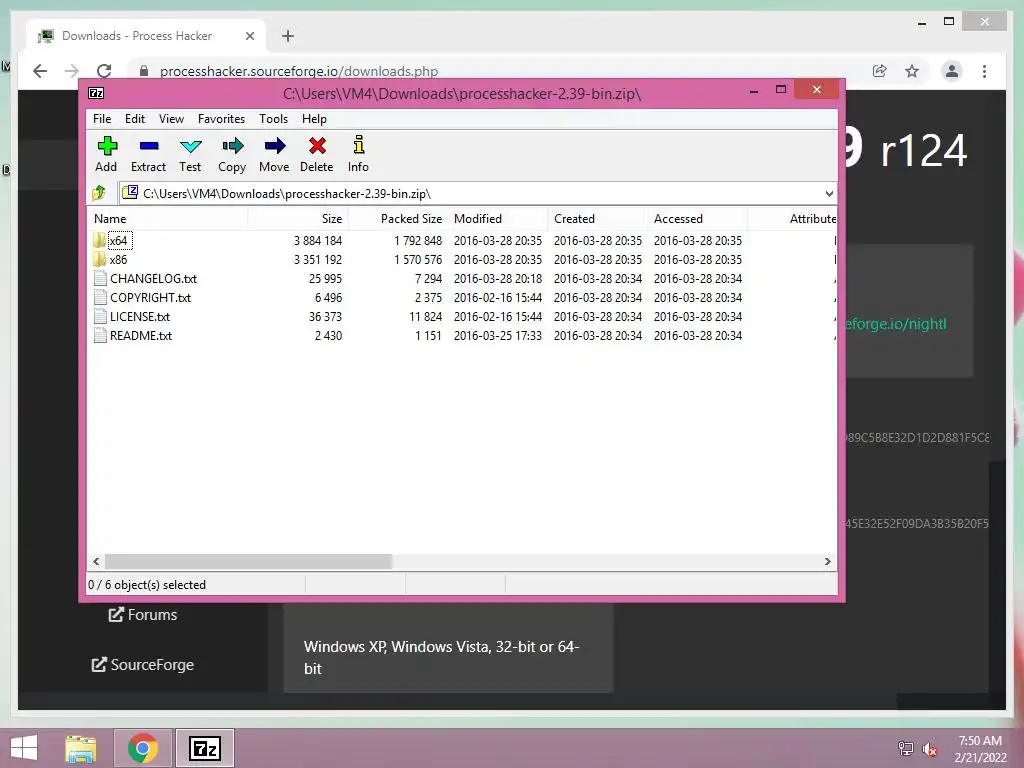Open a new Chrome tab

point(288,36)
